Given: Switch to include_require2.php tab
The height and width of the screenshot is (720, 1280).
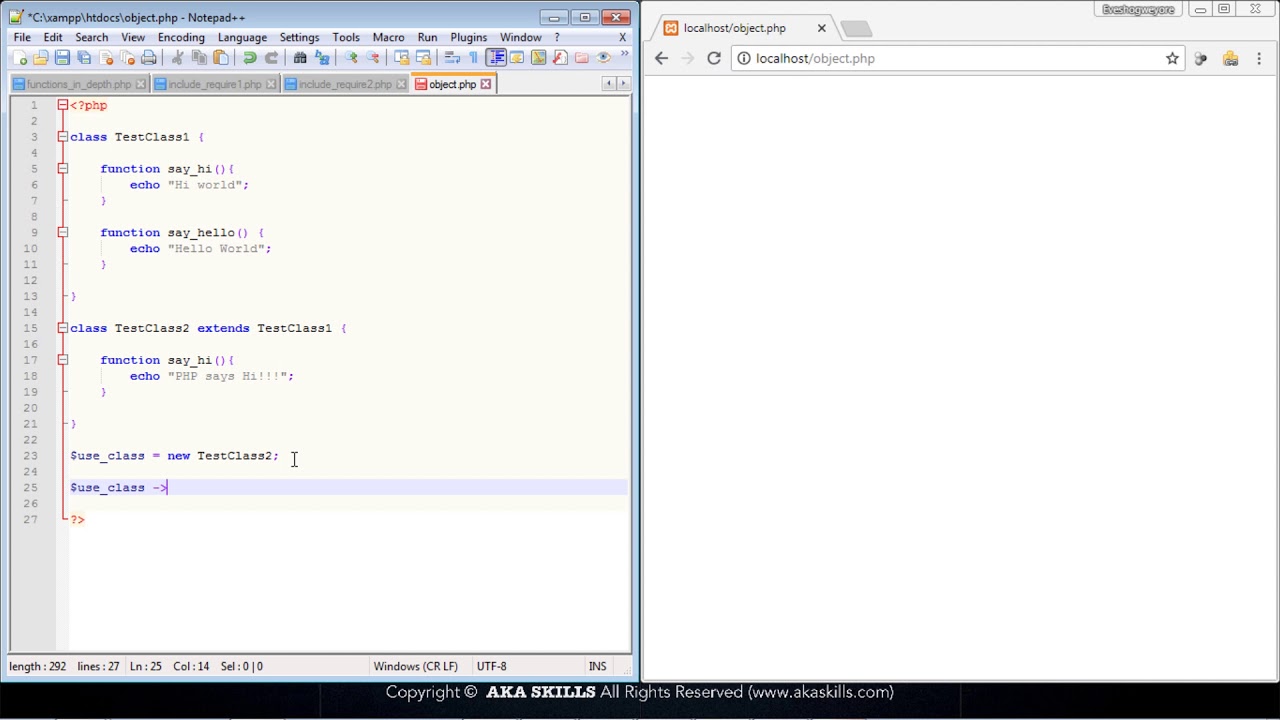Looking at the screenshot, I should 345,84.
